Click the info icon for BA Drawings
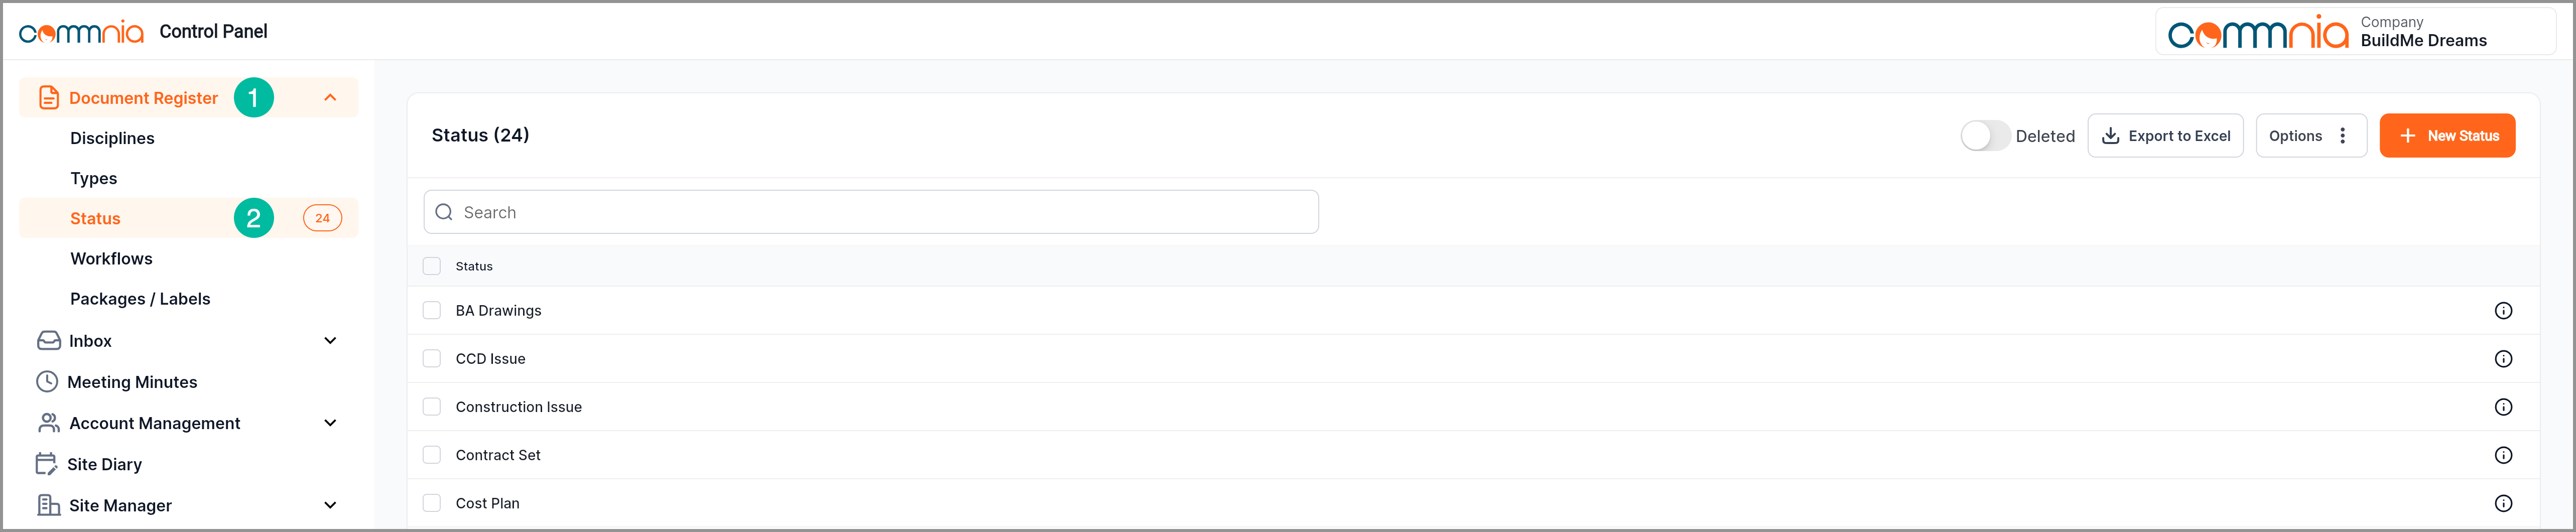2576x532 pixels. 2503,311
